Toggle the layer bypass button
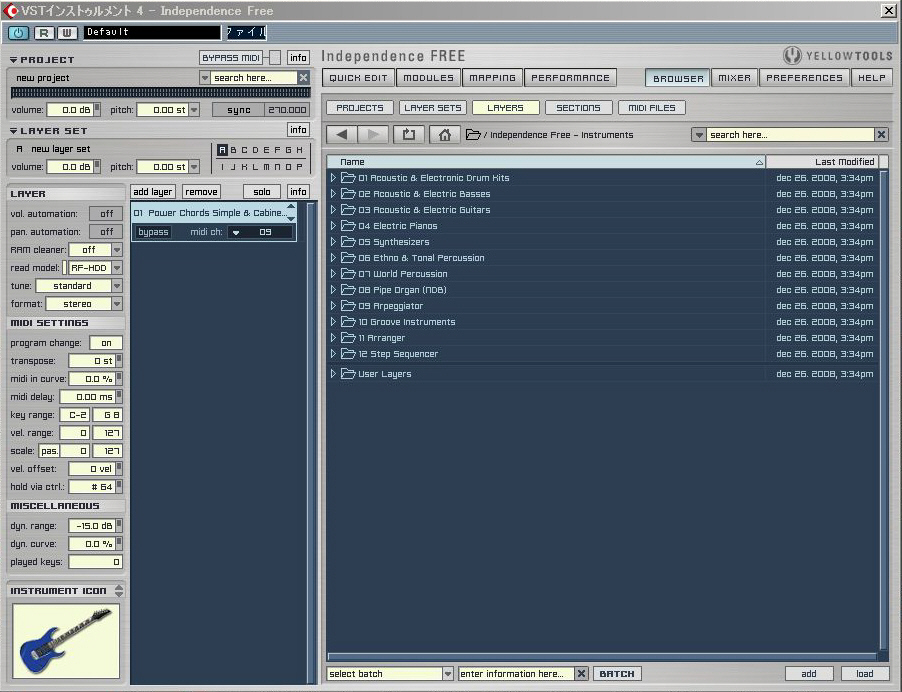 tap(153, 232)
